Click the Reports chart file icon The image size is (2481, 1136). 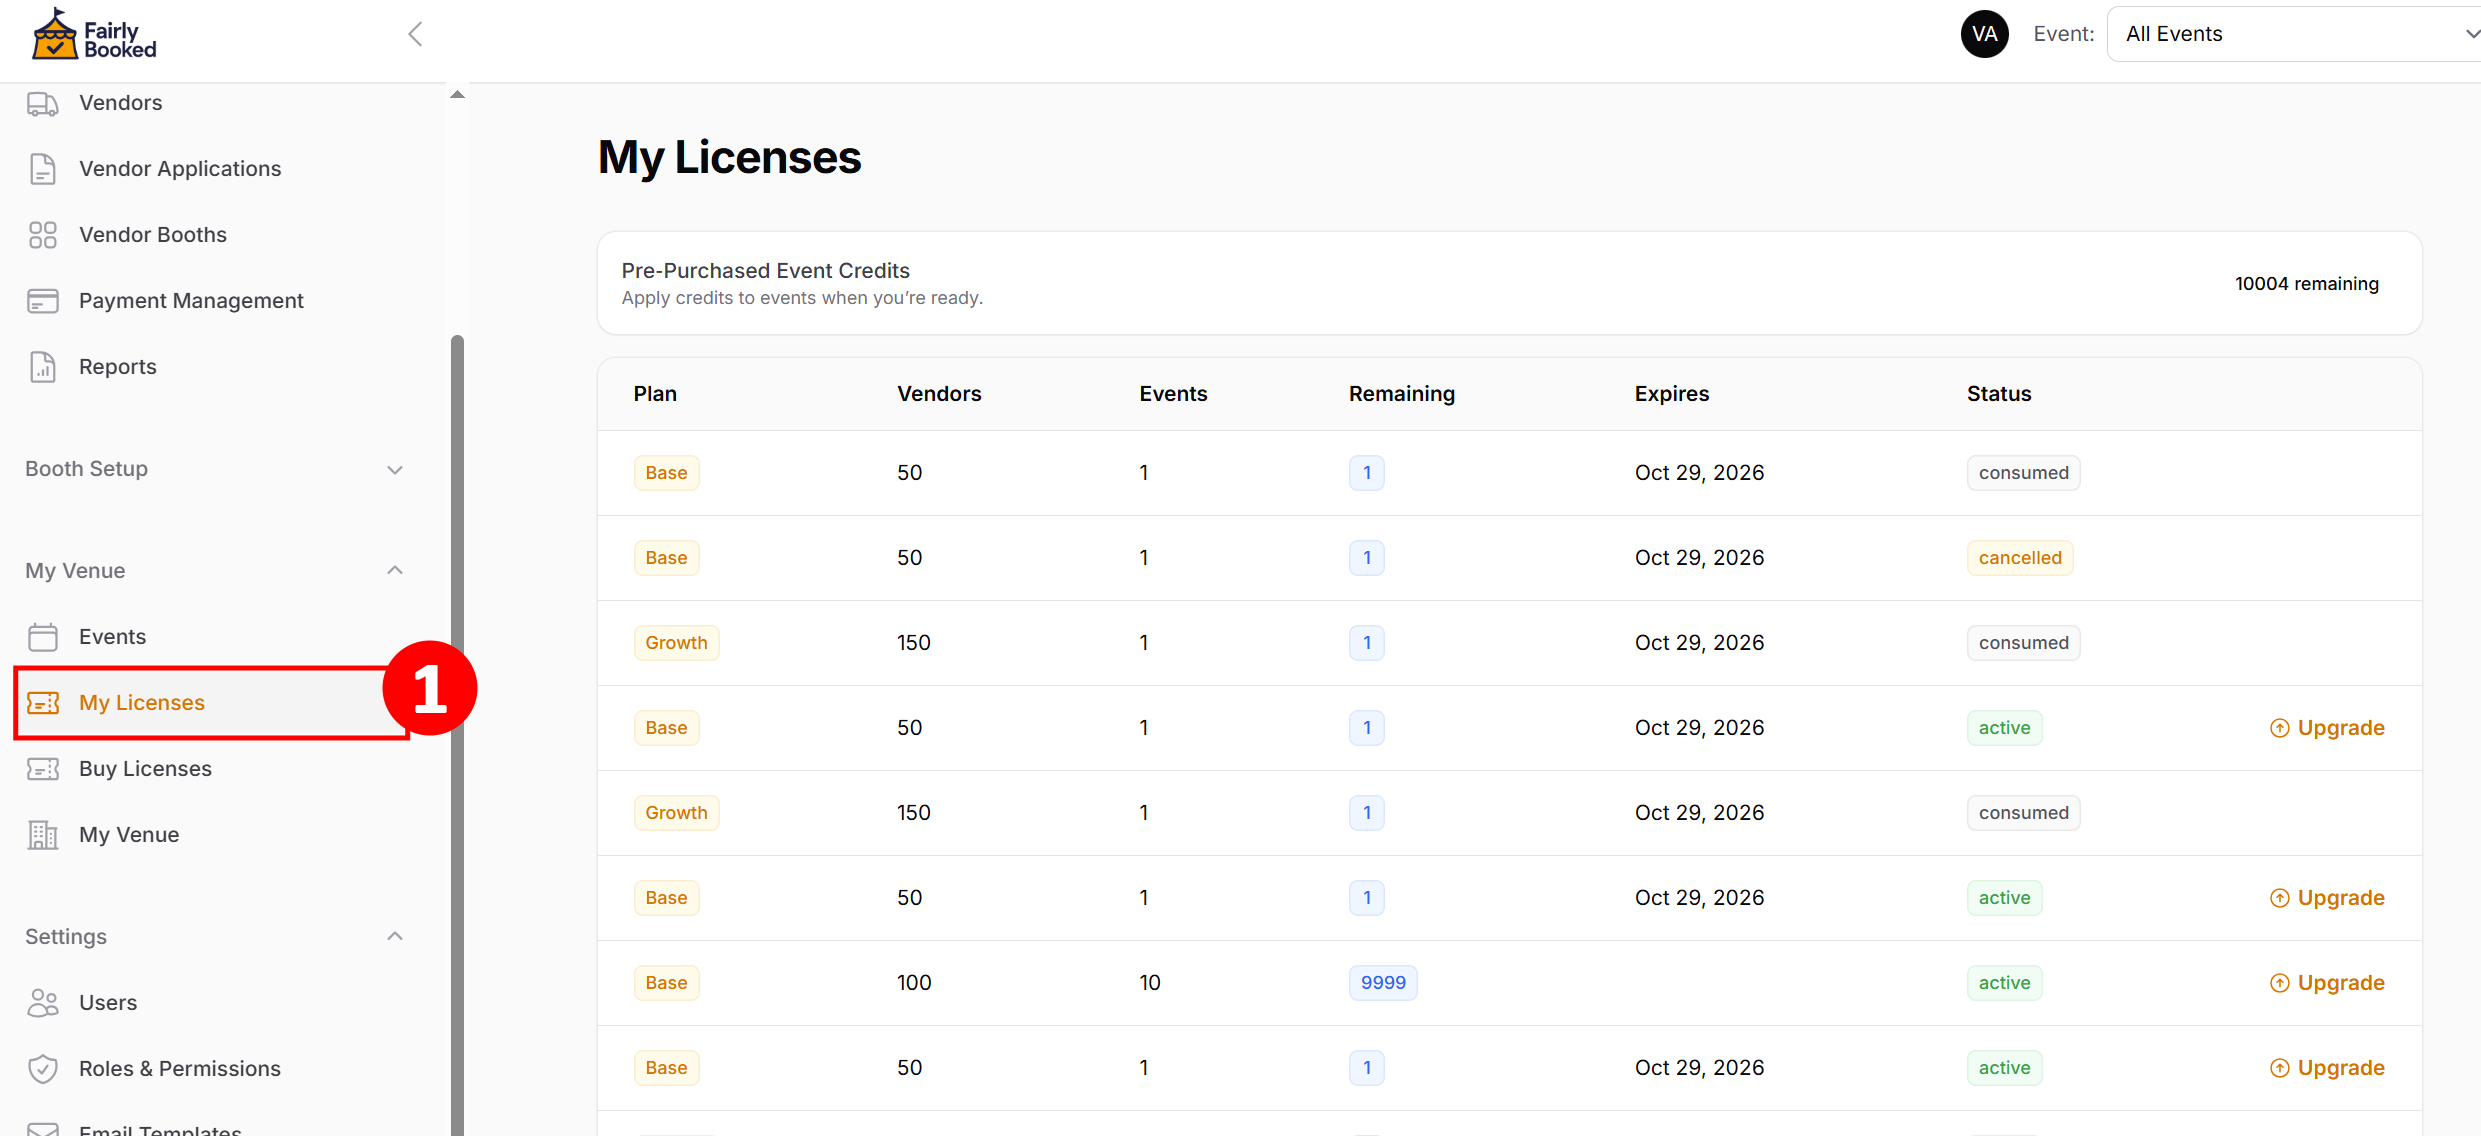[42, 367]
